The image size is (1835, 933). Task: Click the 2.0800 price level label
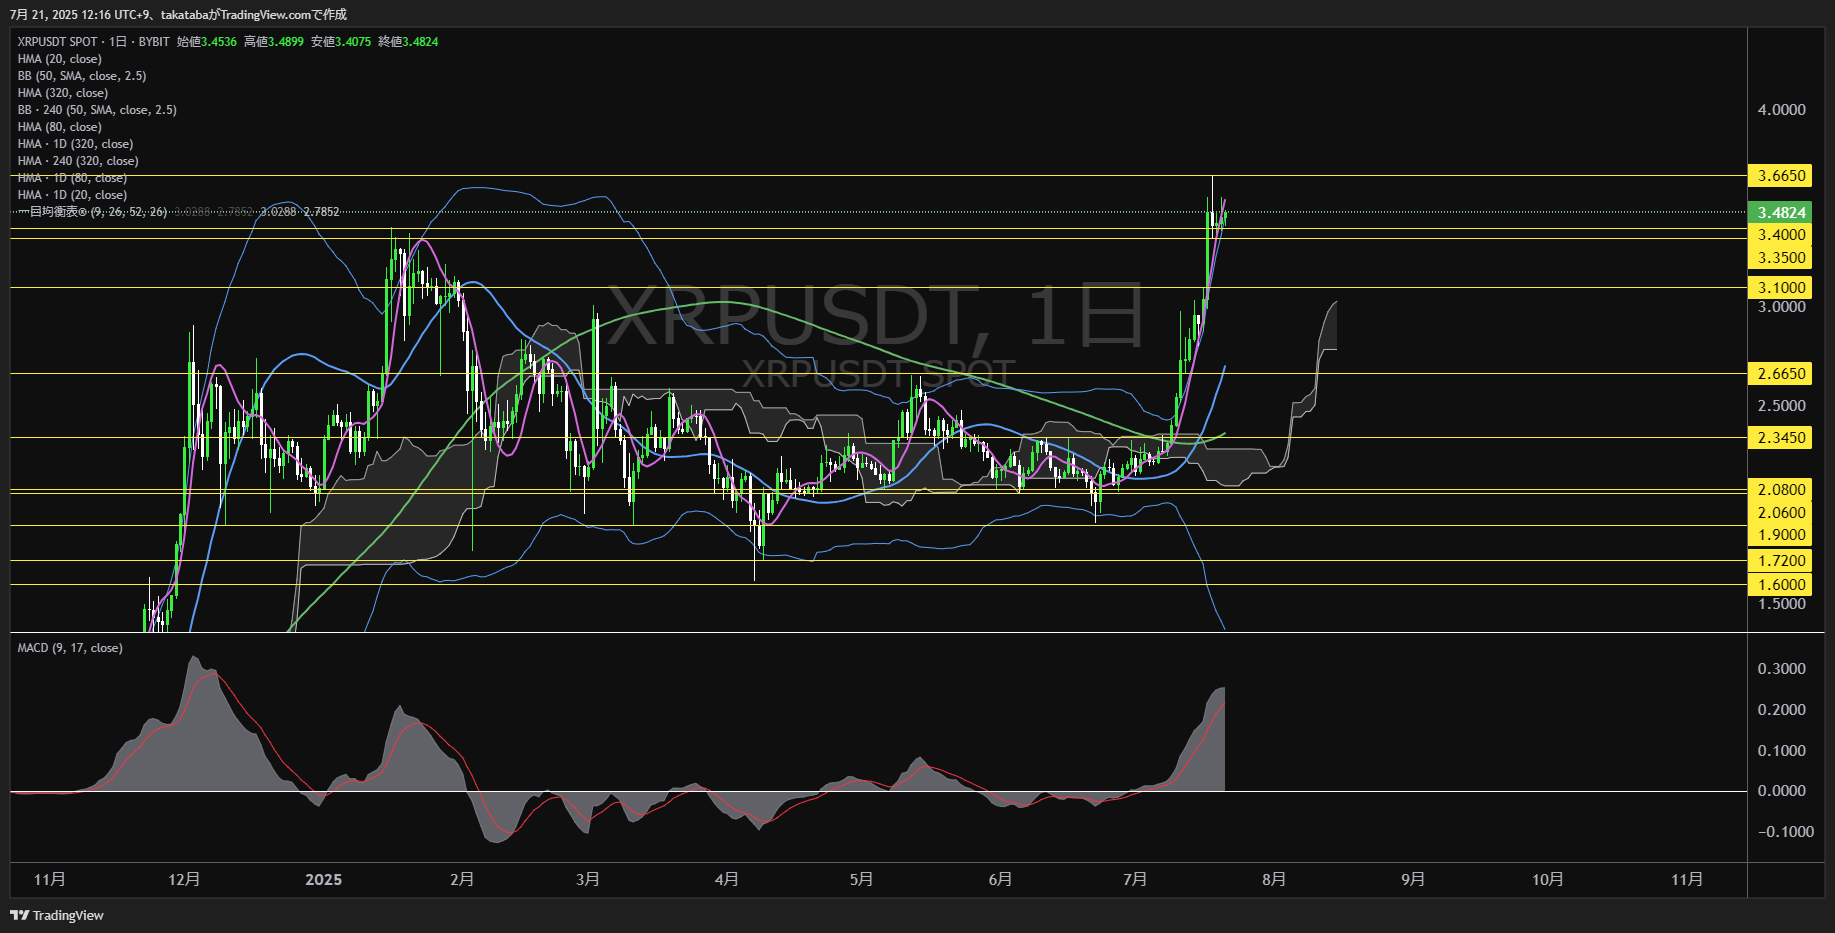coord(1781,490)
